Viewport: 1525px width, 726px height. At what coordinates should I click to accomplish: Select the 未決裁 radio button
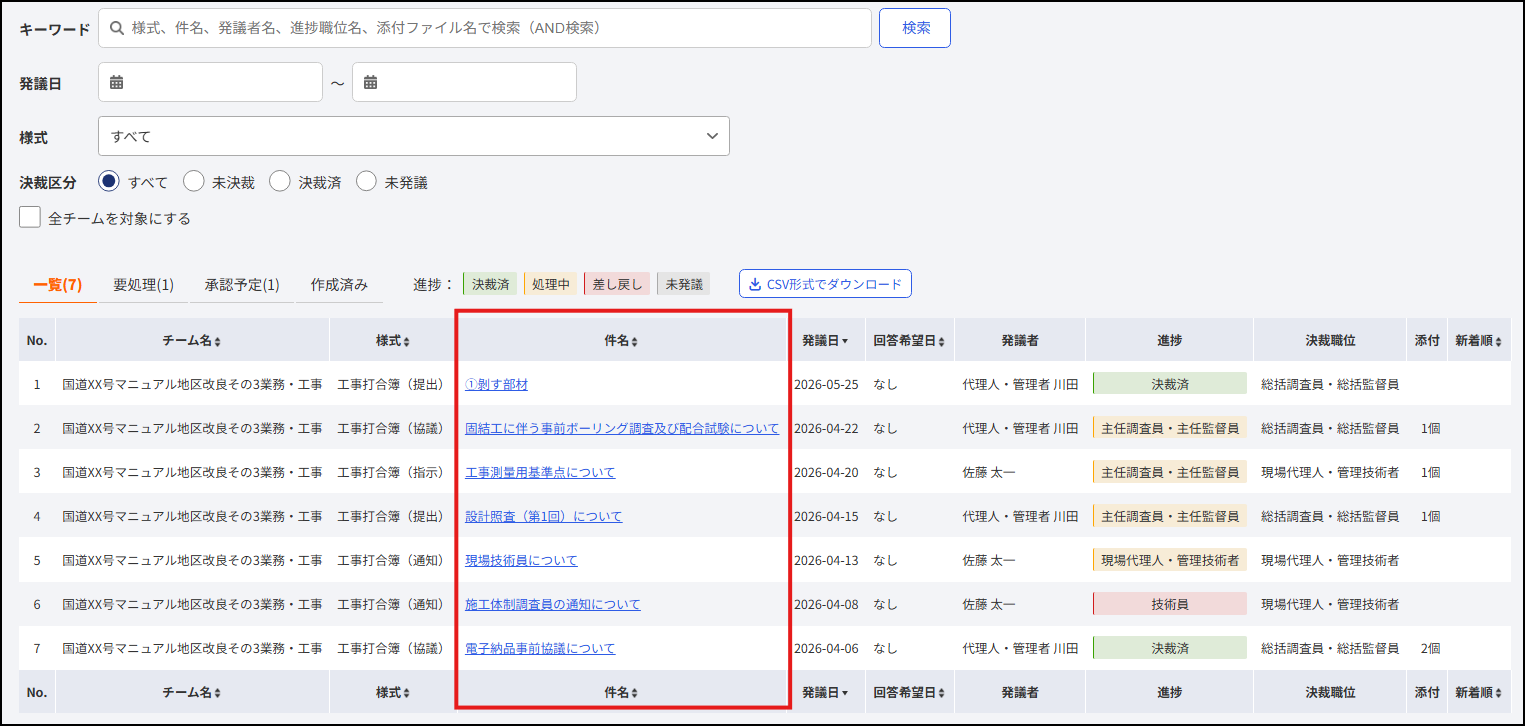(194, 182)
